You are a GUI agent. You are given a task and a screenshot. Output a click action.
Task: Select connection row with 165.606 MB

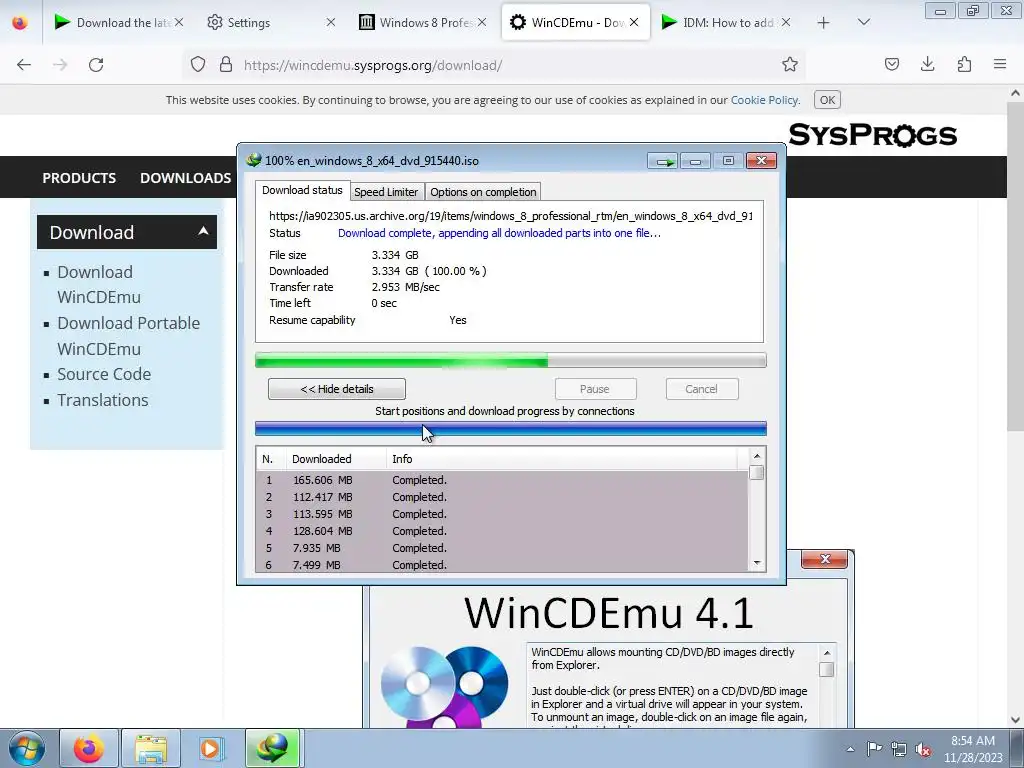coord(502,480)
